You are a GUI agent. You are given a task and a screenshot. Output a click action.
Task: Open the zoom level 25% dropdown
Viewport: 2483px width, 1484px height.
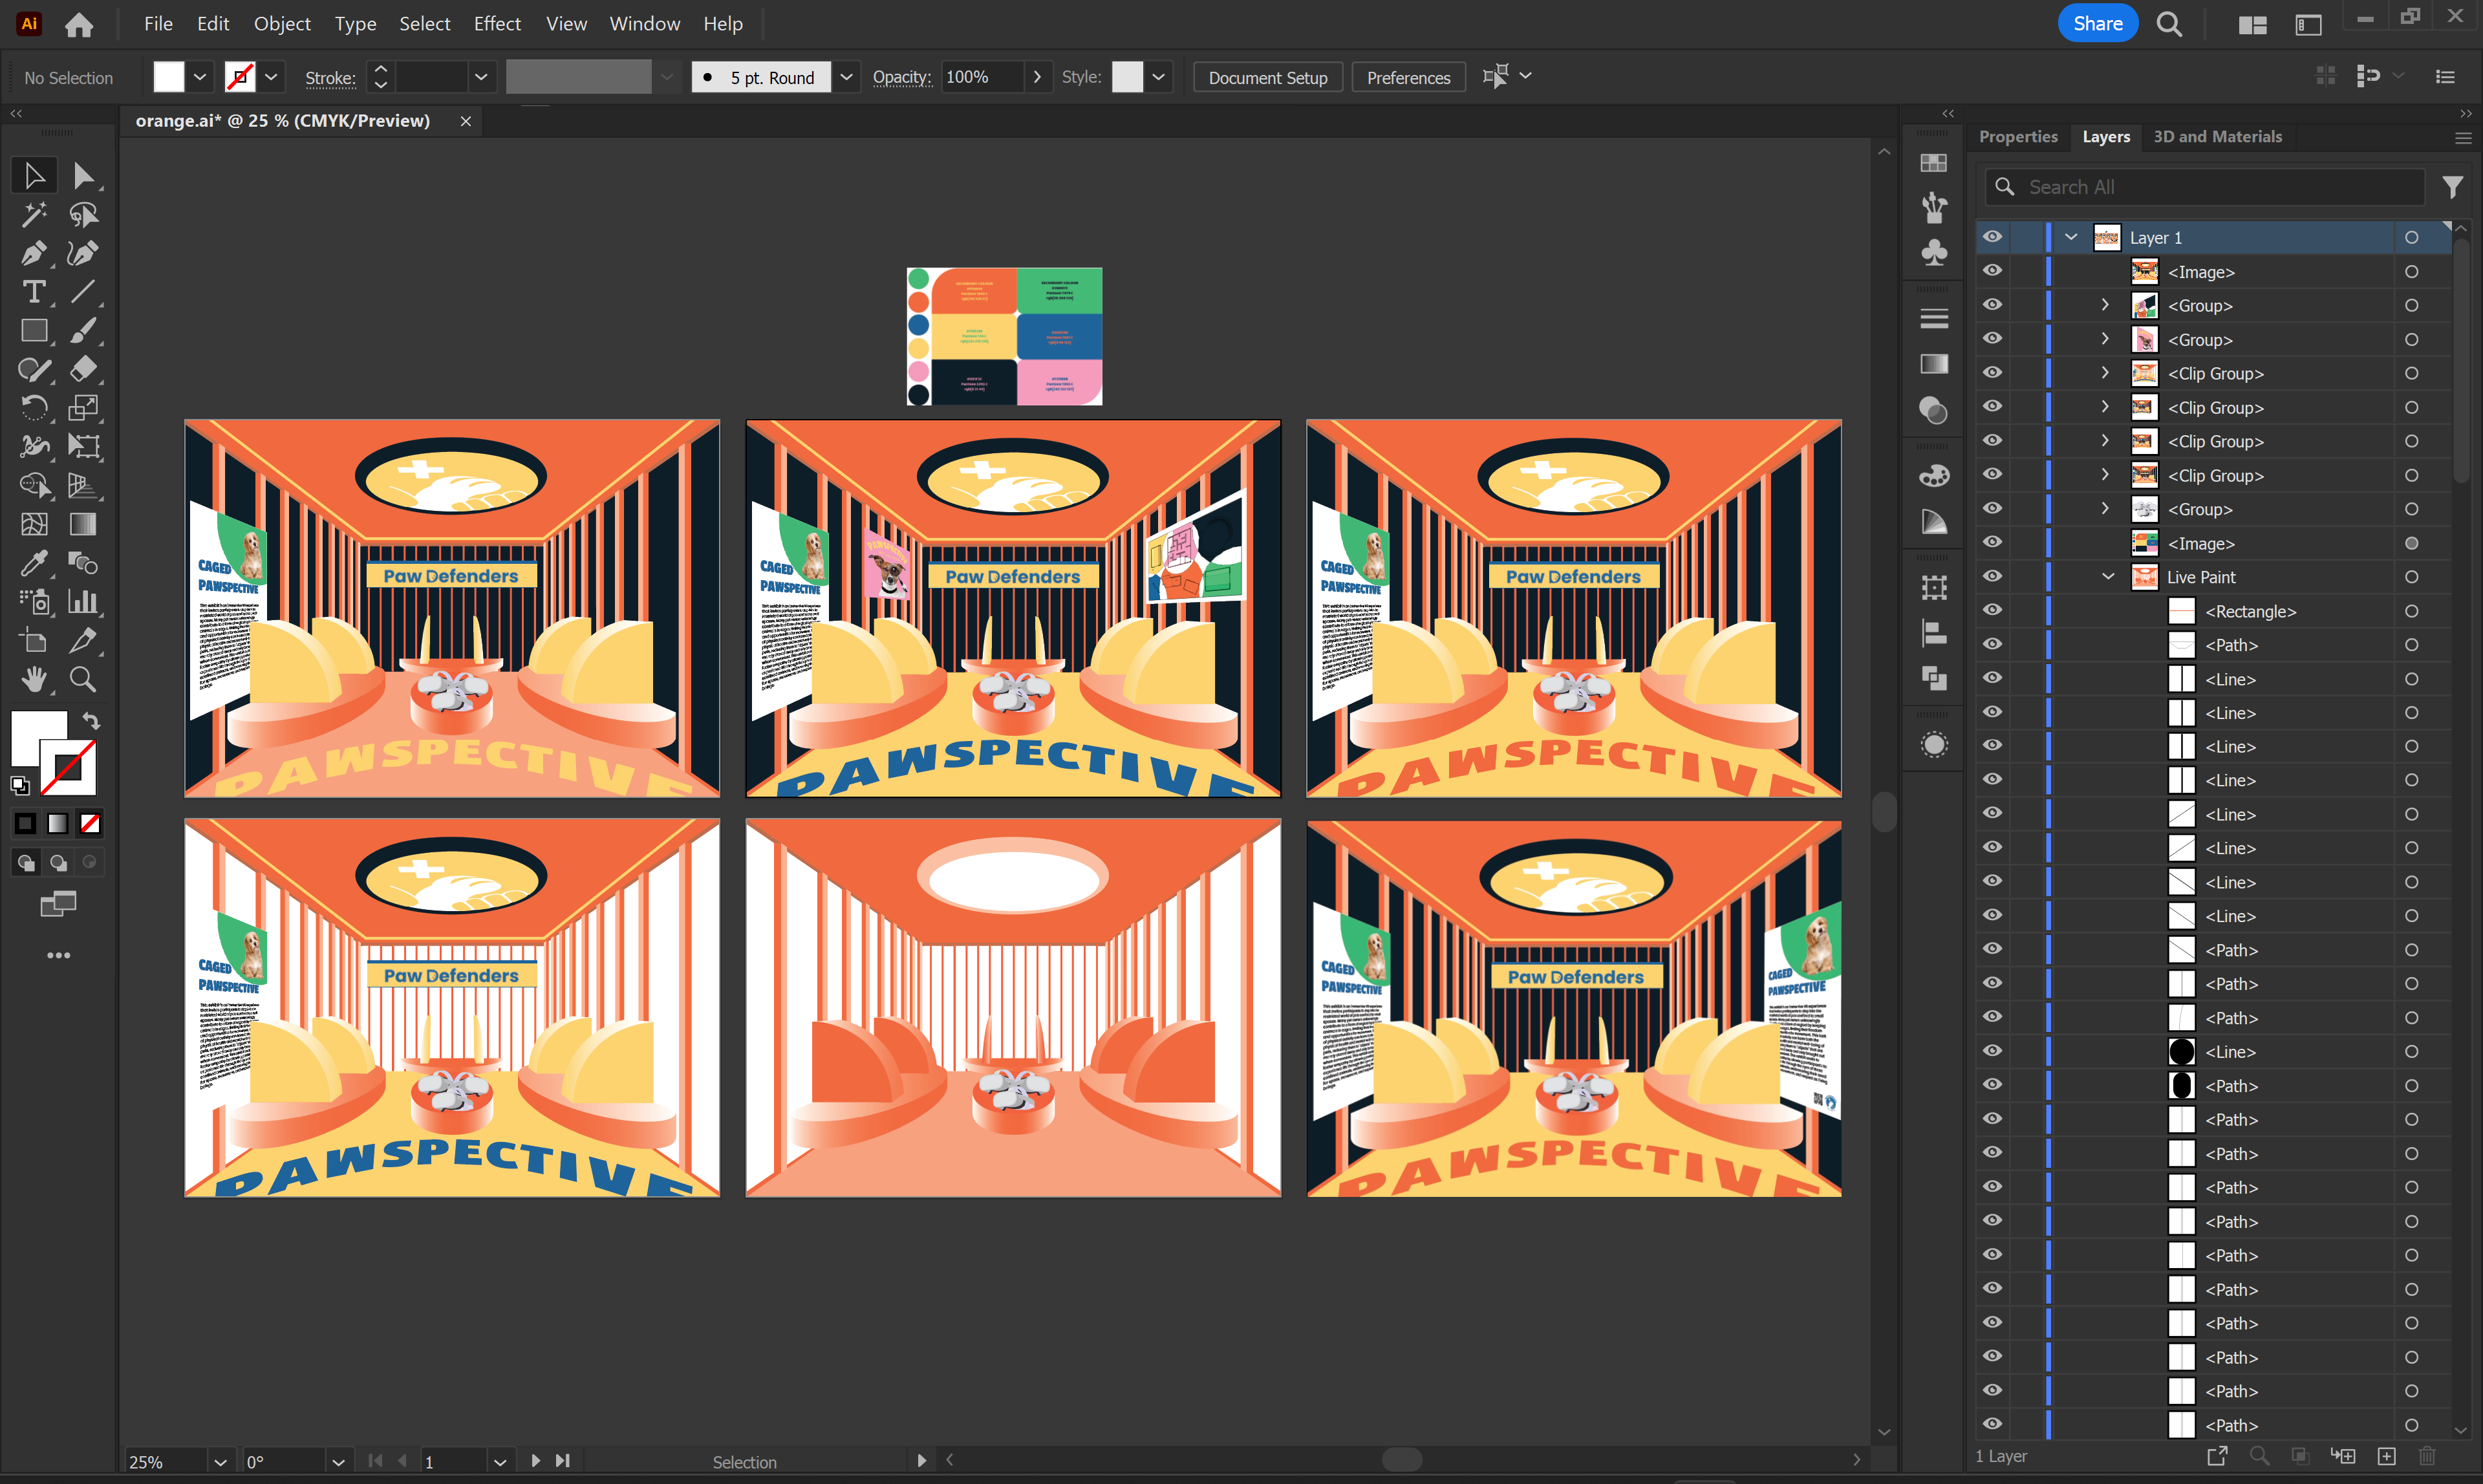pyautogui.click(x=221, y=1462)
